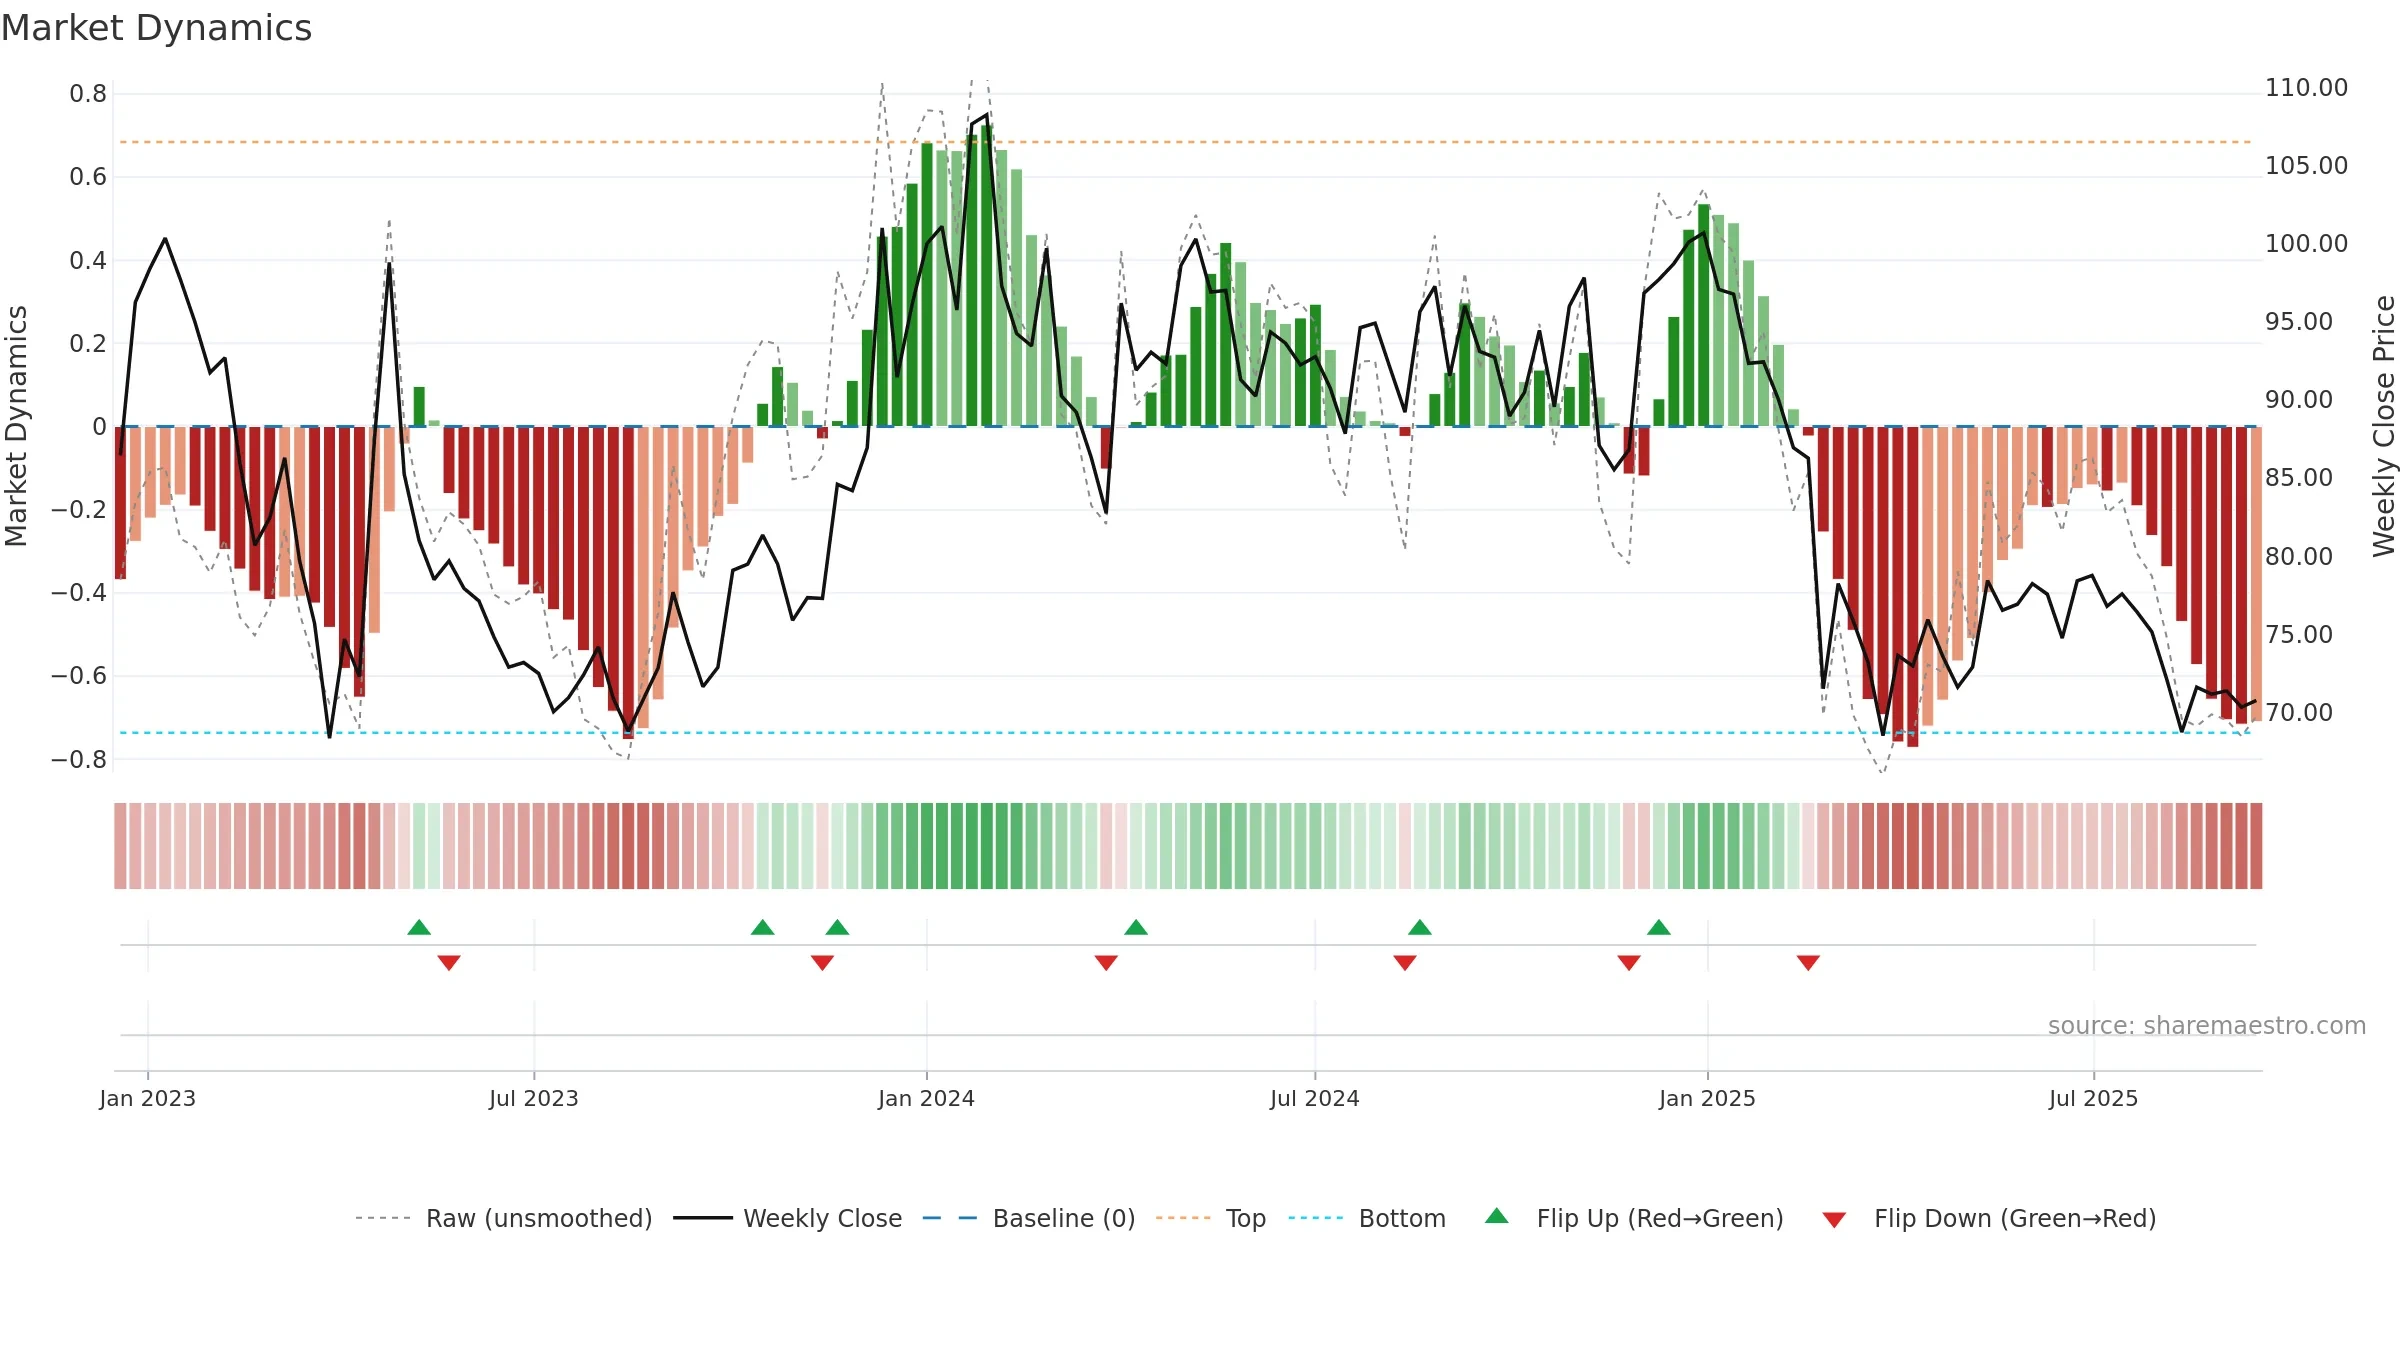
Task: Click the grey dashed Raw line sample in legend
Action: tap(383, 1218)
